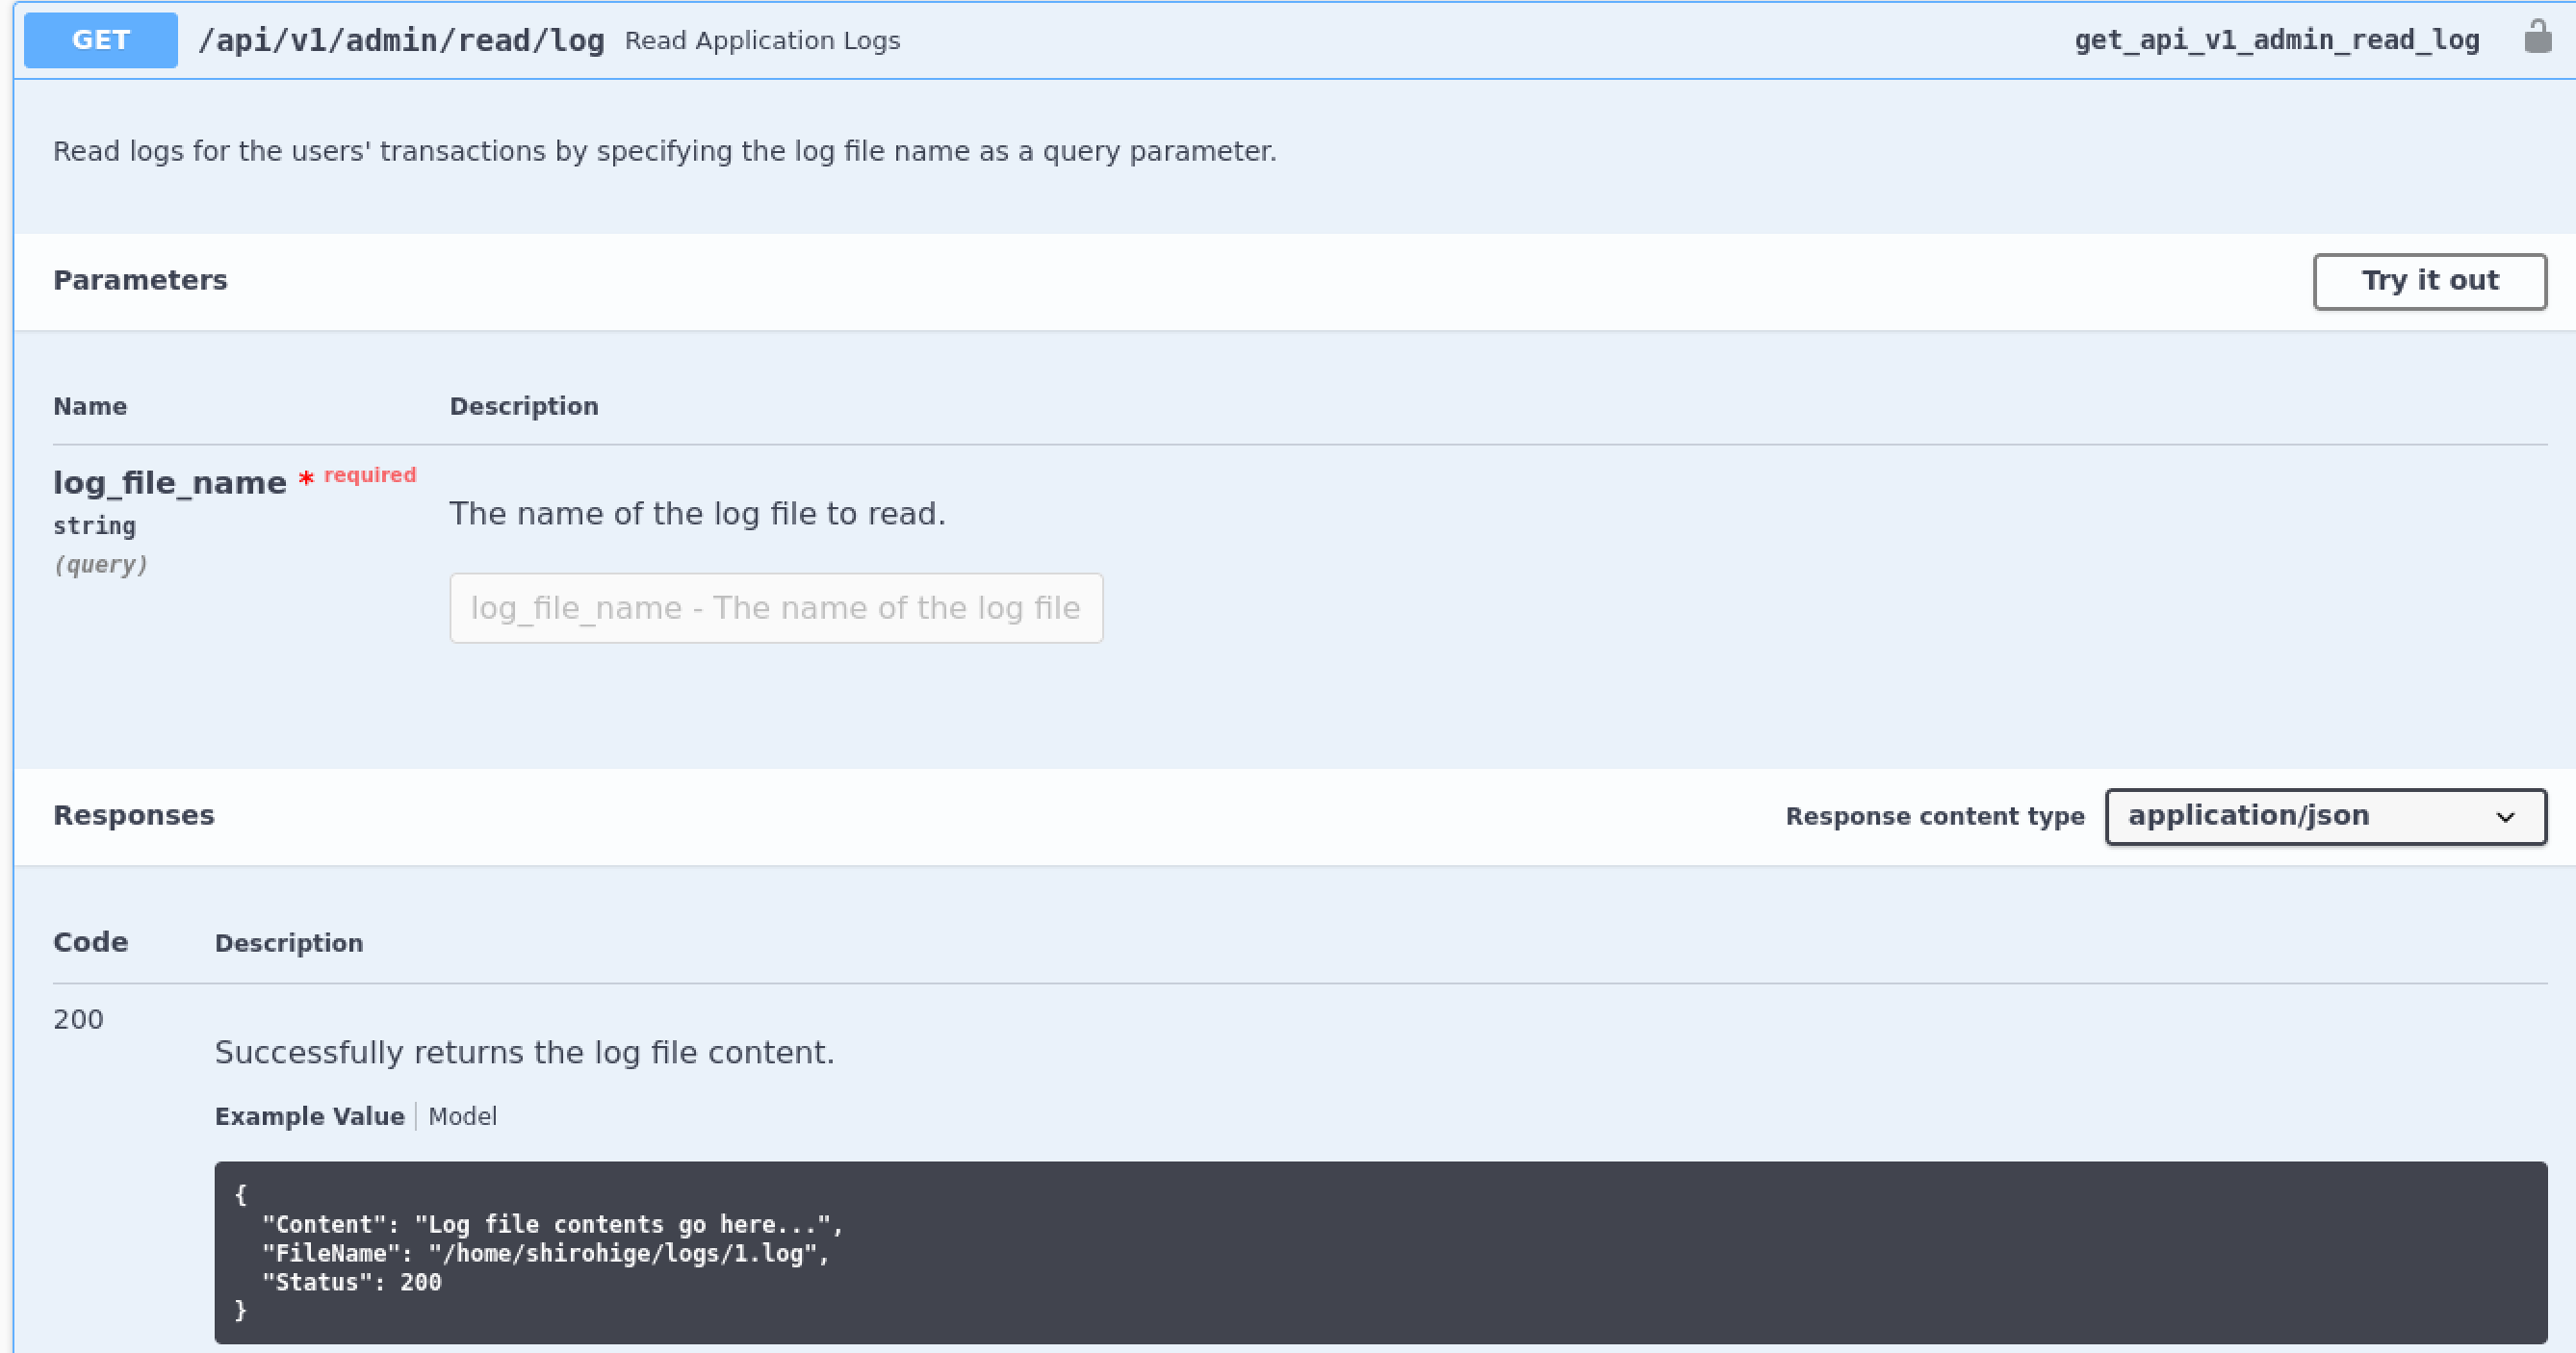Click the /api/v1/admin/read/log endpoint path
The image size is (2576, 1353).
coord(401,40)
